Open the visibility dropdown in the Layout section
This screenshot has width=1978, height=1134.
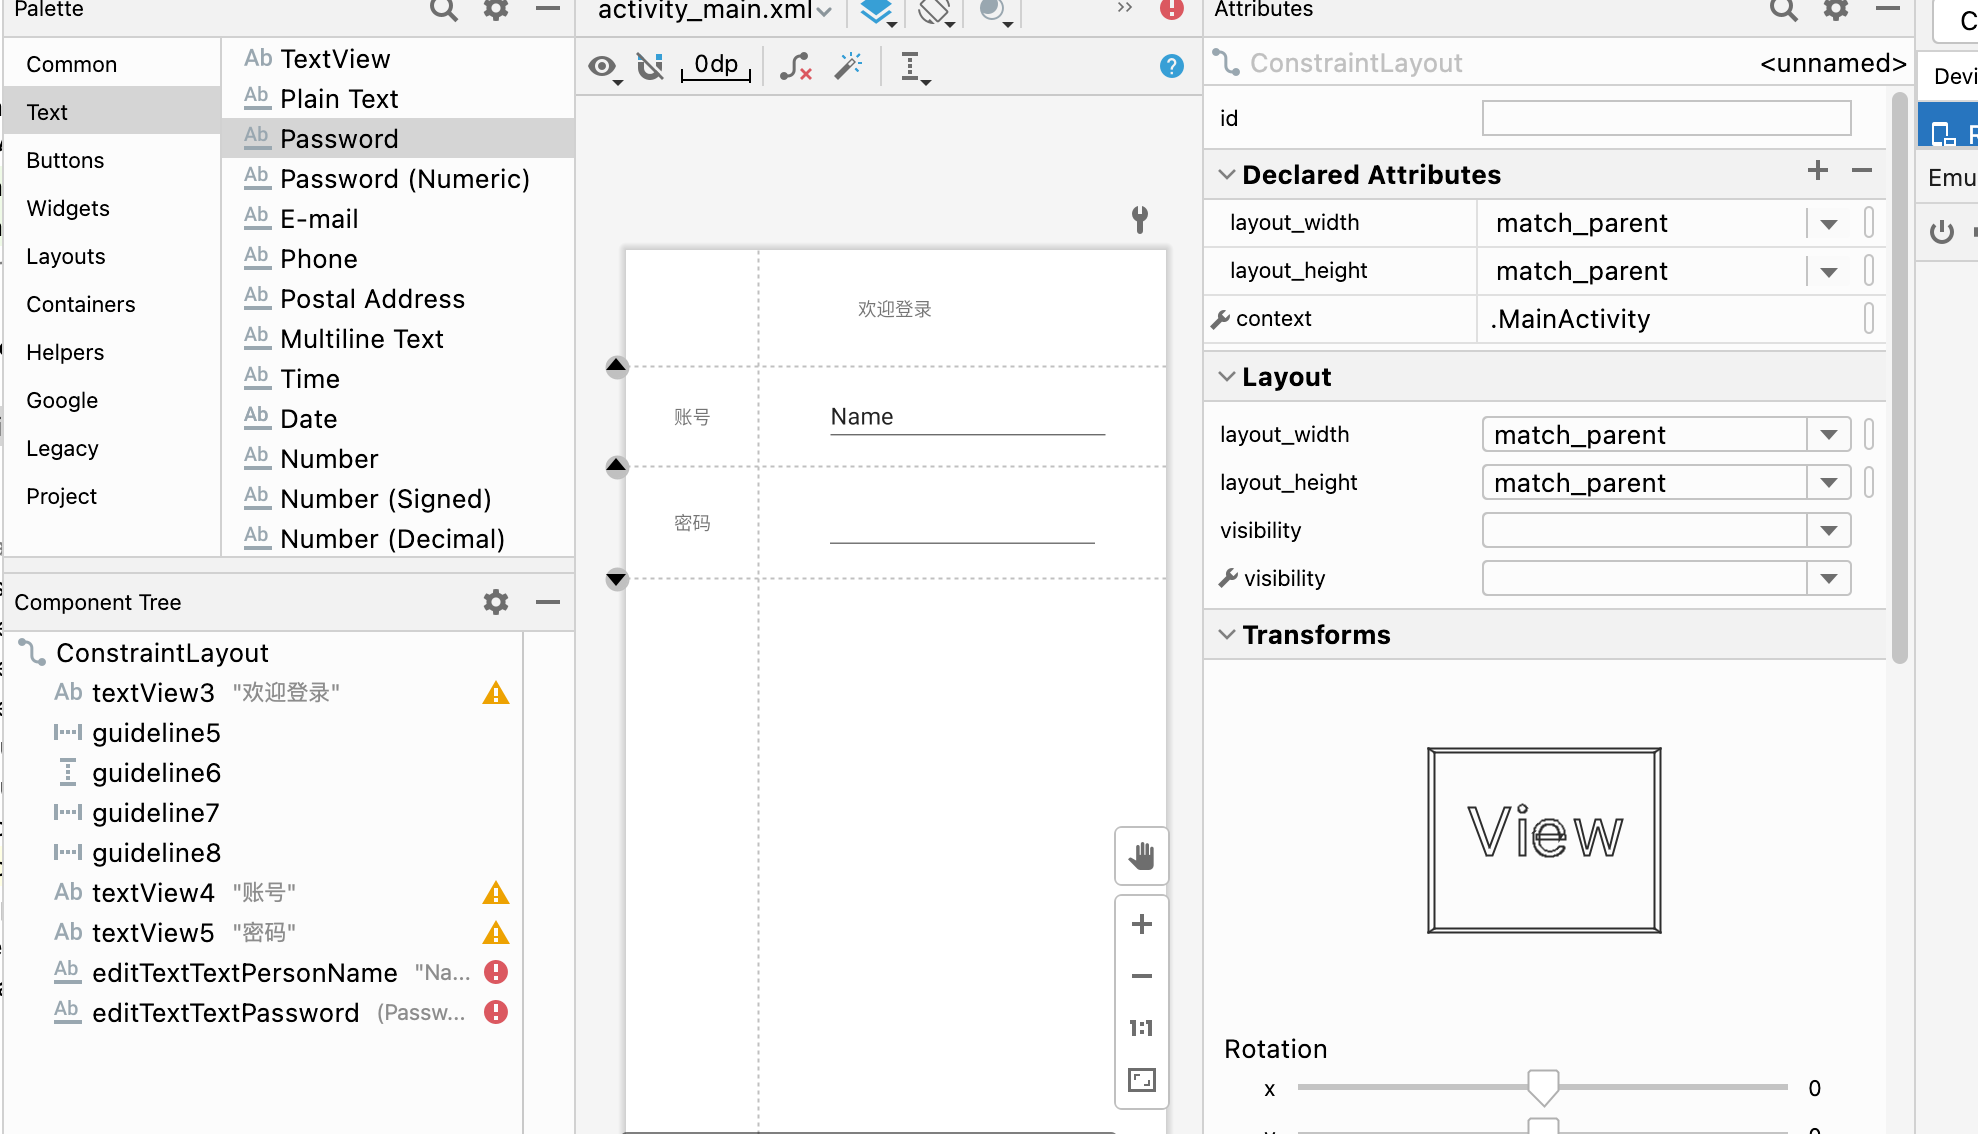coord(1828,530)
